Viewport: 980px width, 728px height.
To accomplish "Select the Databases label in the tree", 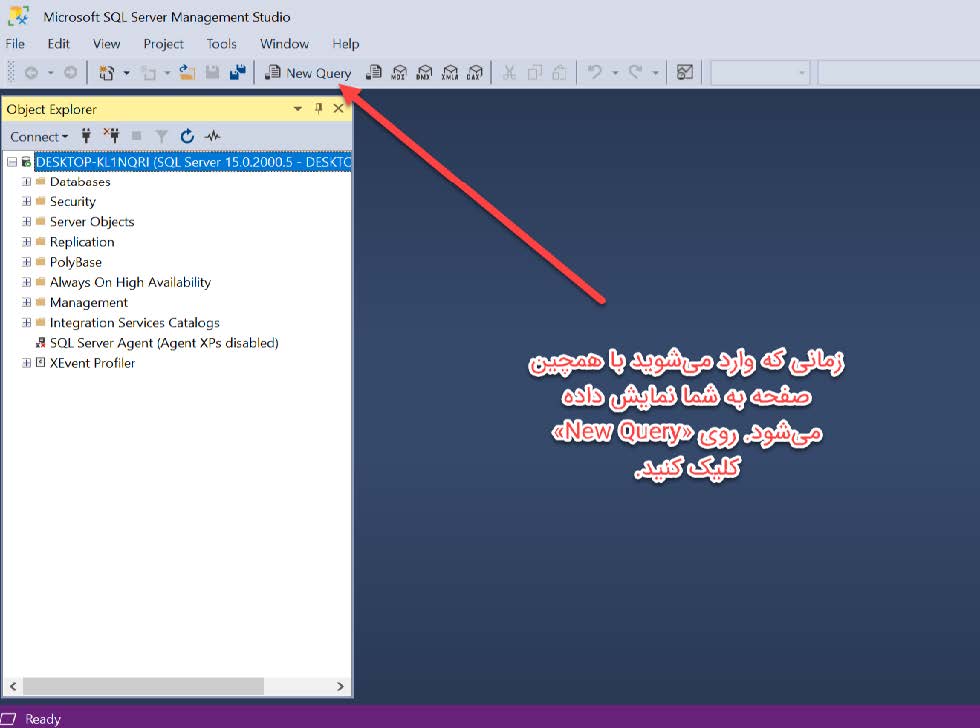I will pyautogui.click(x=80, y=182).
